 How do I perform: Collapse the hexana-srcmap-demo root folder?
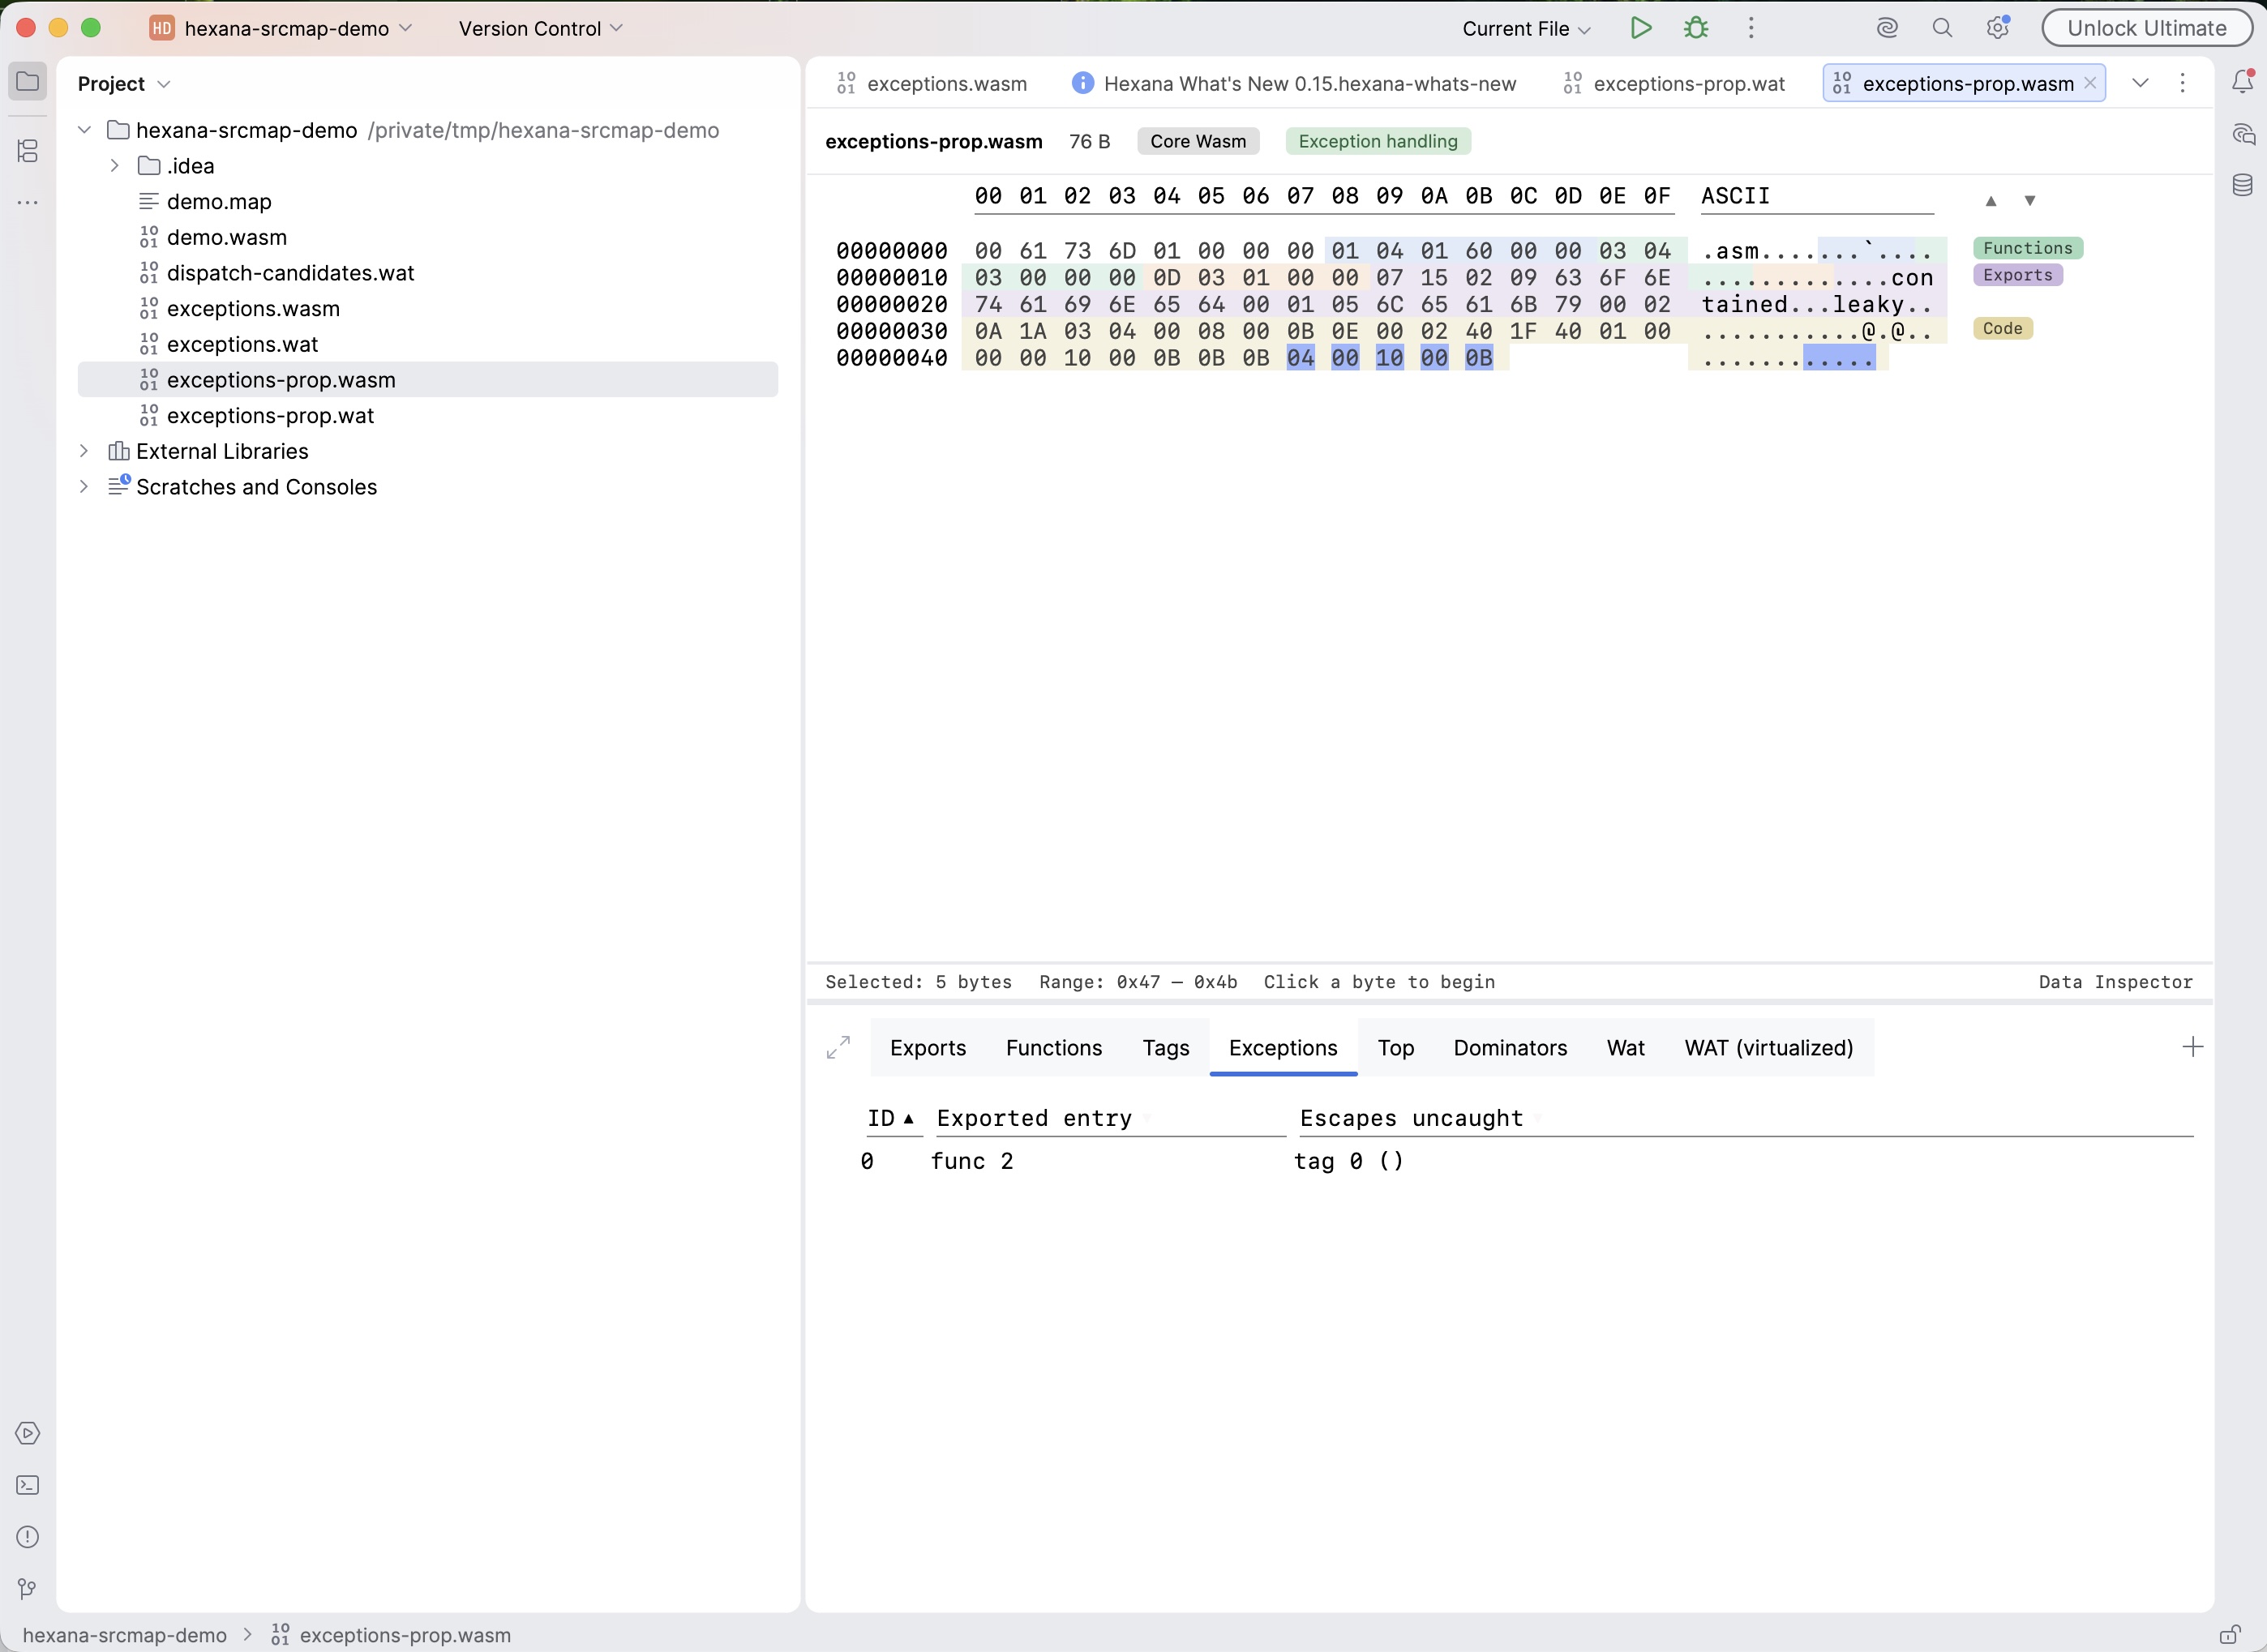click(85, 130)
